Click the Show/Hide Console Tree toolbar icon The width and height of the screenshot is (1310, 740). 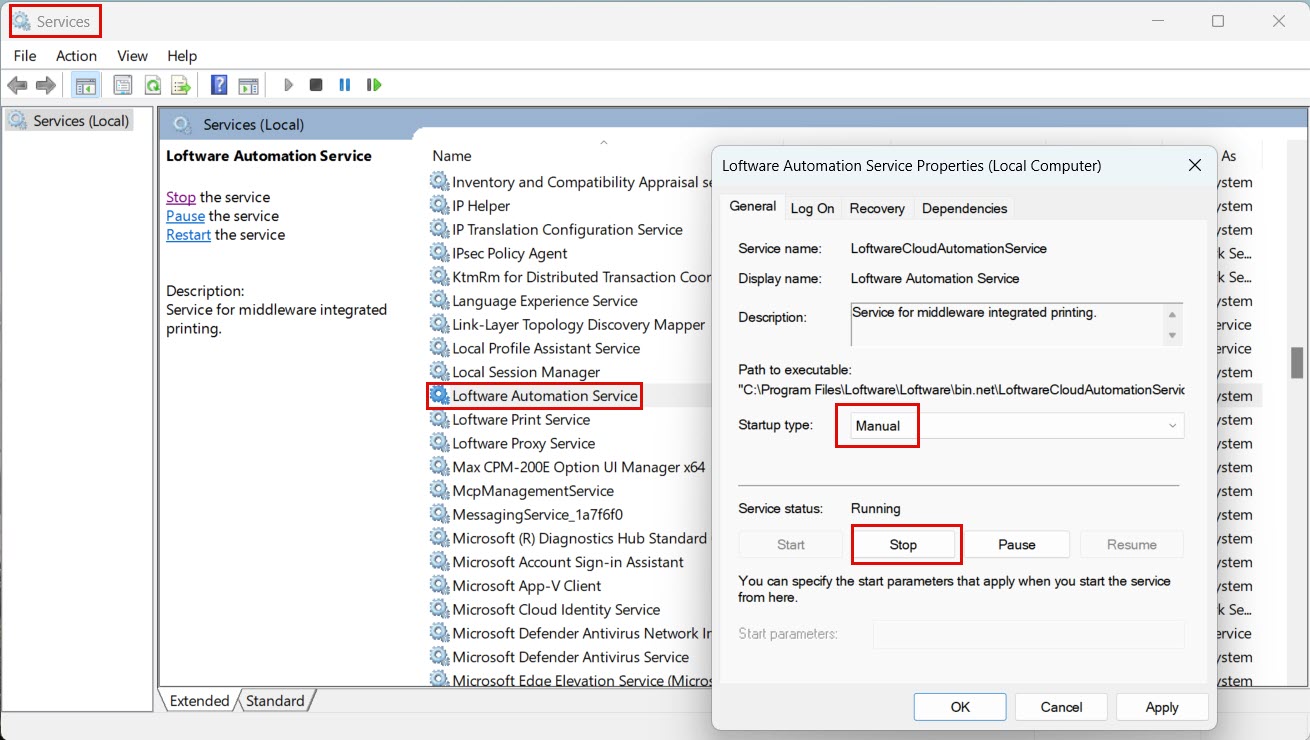[x=85, y=85]
